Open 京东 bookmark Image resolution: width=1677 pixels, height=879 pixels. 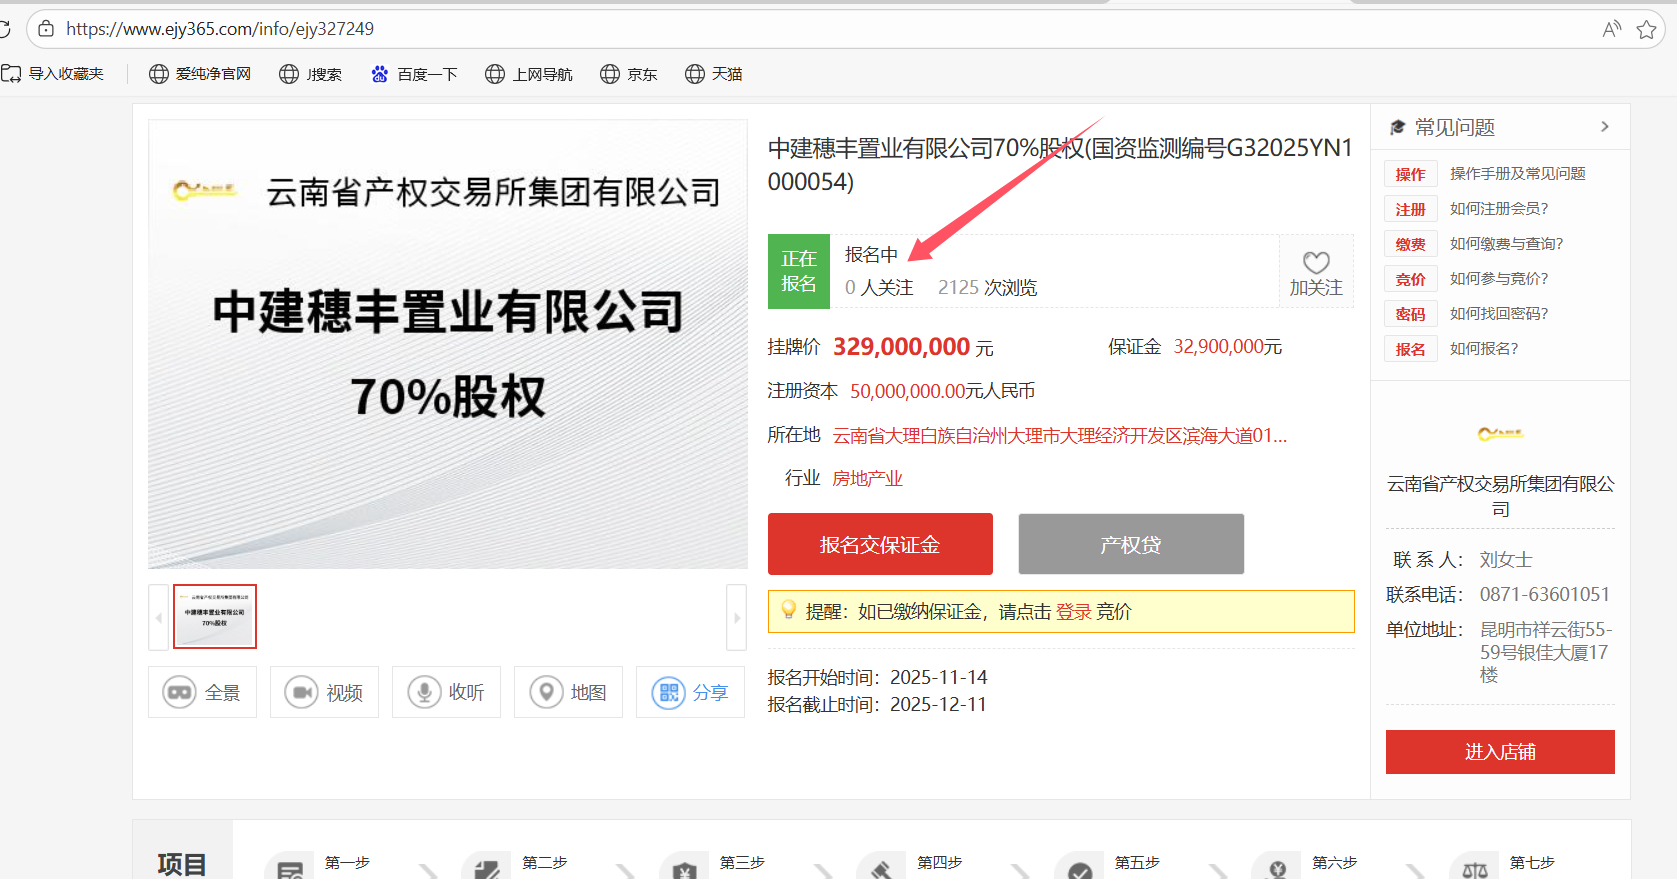[629, 74]
